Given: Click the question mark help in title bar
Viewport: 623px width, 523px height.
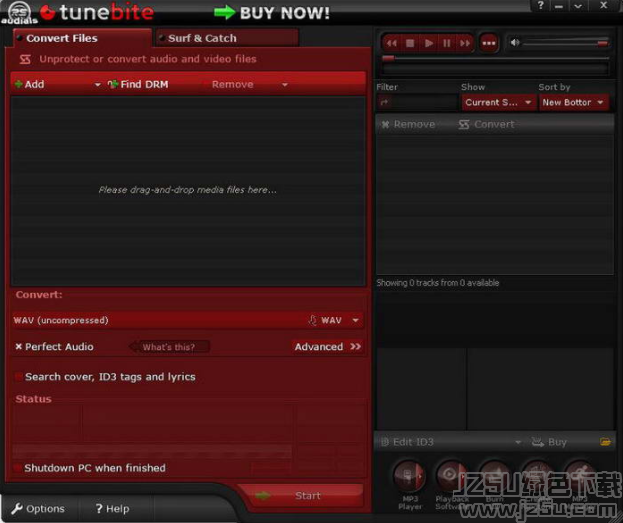Looking at the screenshot, I should (x=540, y=6).
